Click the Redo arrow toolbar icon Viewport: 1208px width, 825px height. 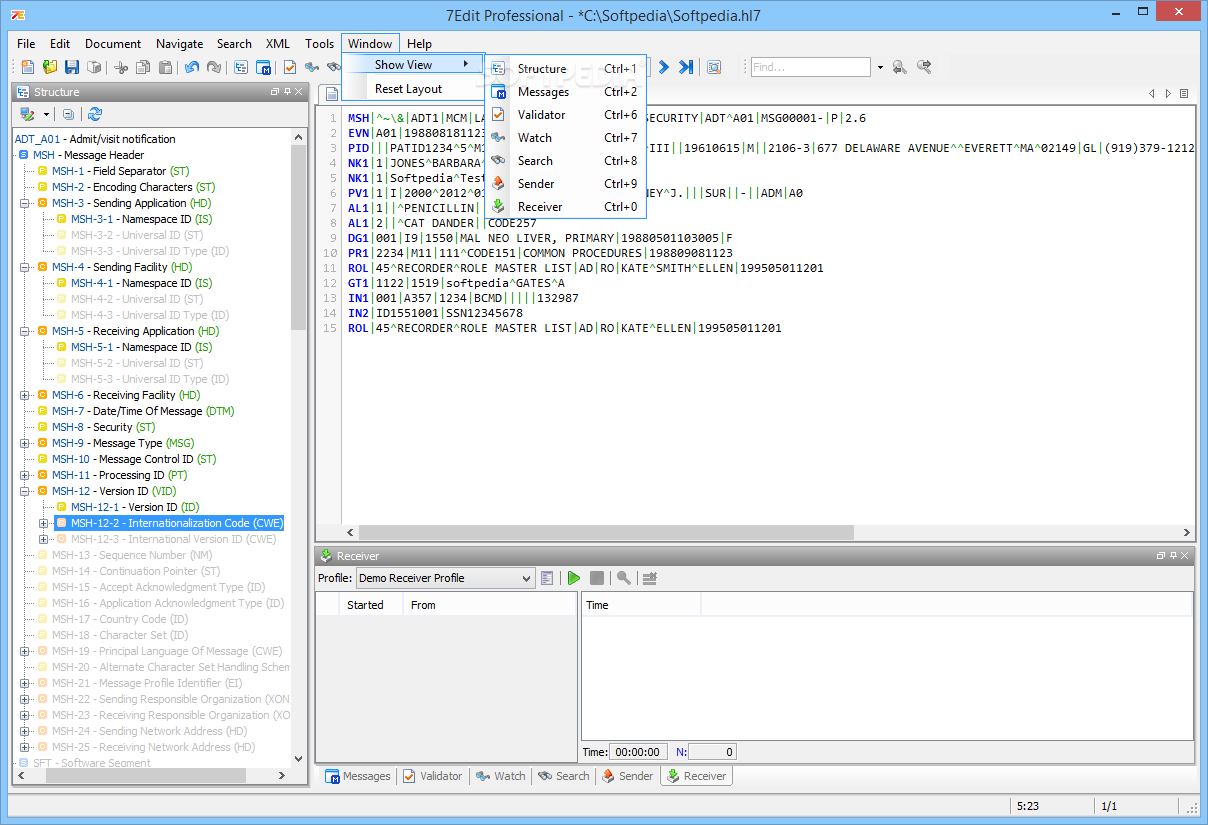click(x=213, y=67)
